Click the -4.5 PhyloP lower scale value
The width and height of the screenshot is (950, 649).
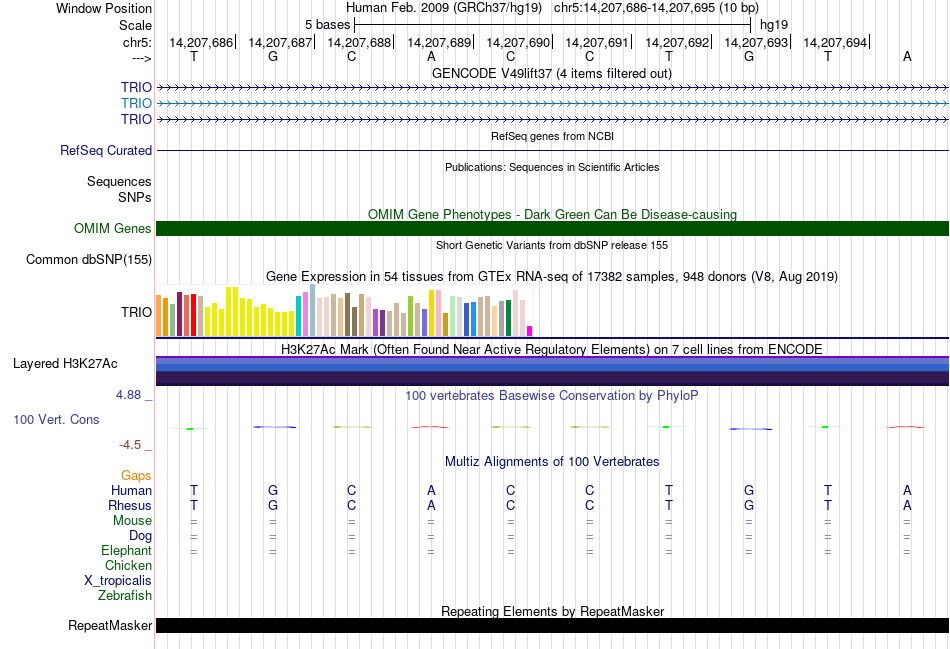[130, 445]
